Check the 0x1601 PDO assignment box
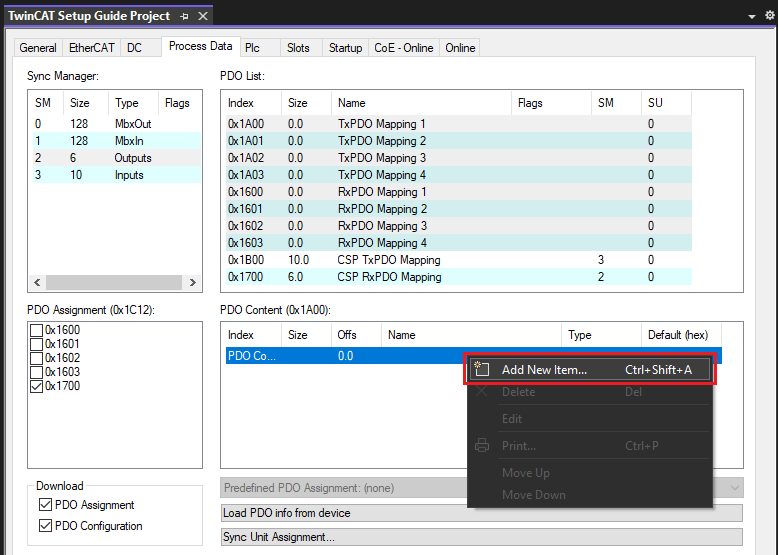This screenshot has height=555, width=778. [37, 344]
